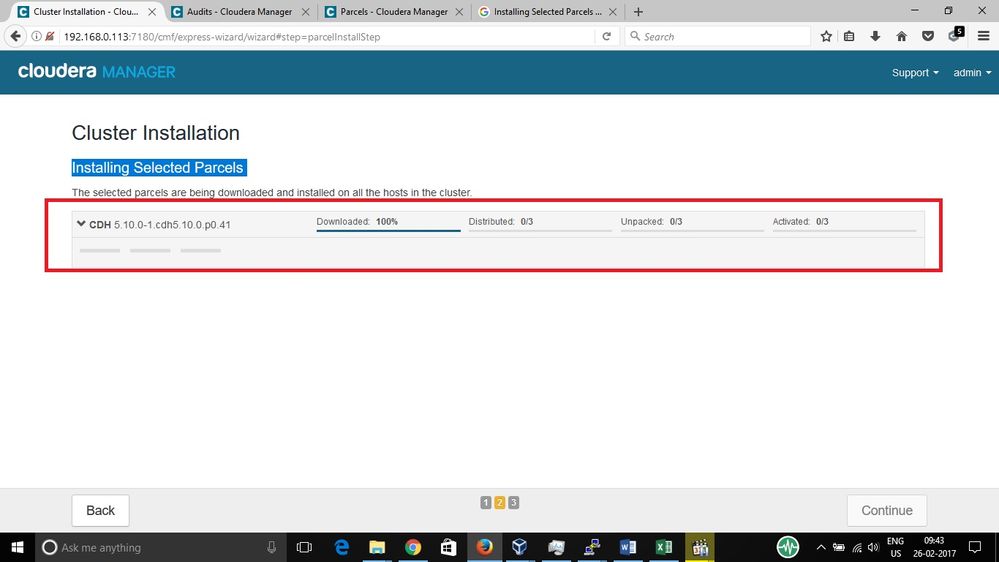Open Word from taskbar
Screen dimensions: 999x562
point(628,547)
